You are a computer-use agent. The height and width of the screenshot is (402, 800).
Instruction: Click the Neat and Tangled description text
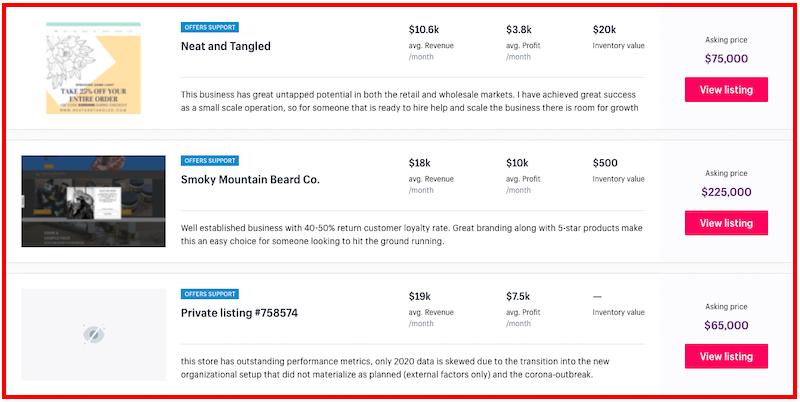point(410,101)
